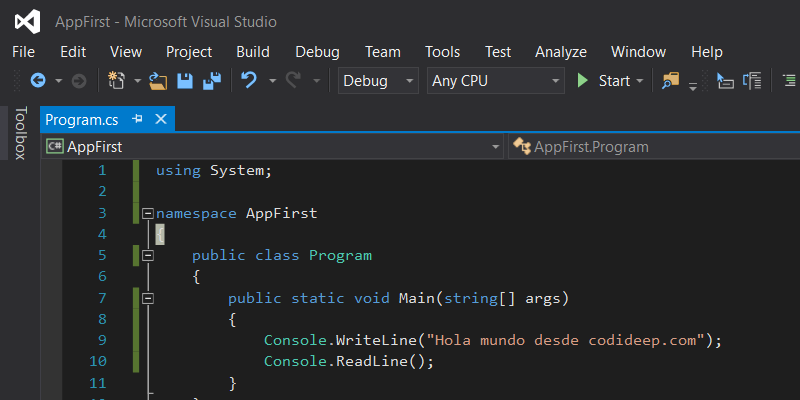
Task: Close the Program.cs tab
Action: pos(159,119)
